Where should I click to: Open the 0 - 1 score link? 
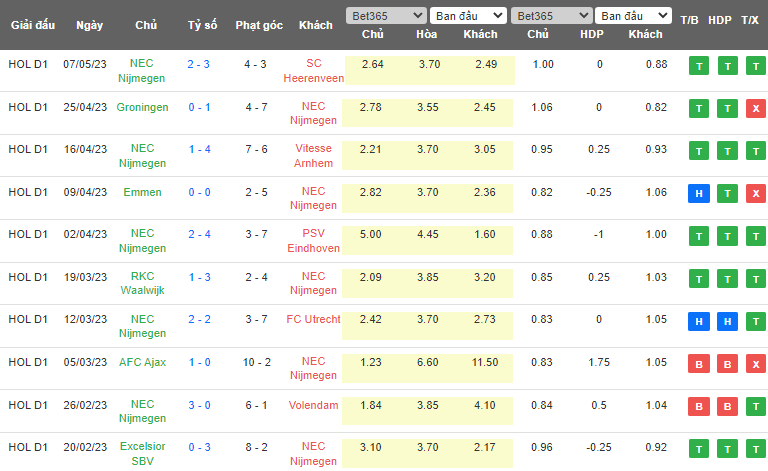(199, 107)
